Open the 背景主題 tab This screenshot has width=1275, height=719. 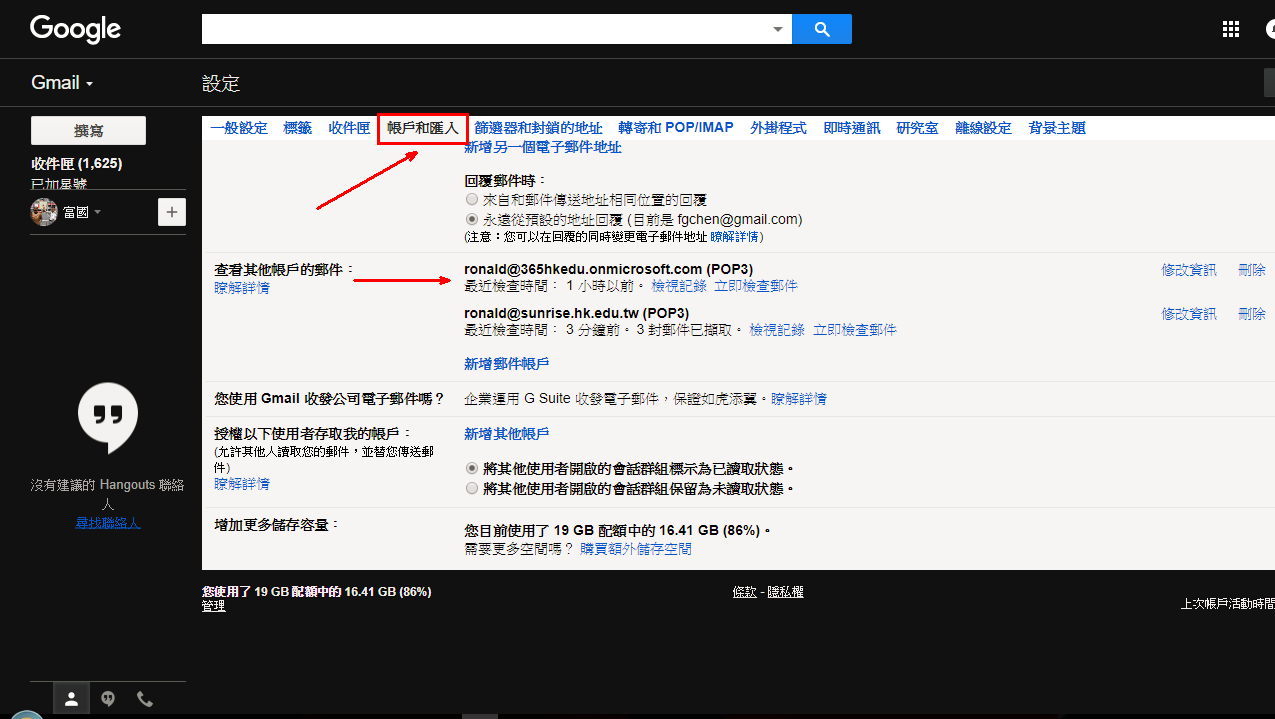[1057, 128]
